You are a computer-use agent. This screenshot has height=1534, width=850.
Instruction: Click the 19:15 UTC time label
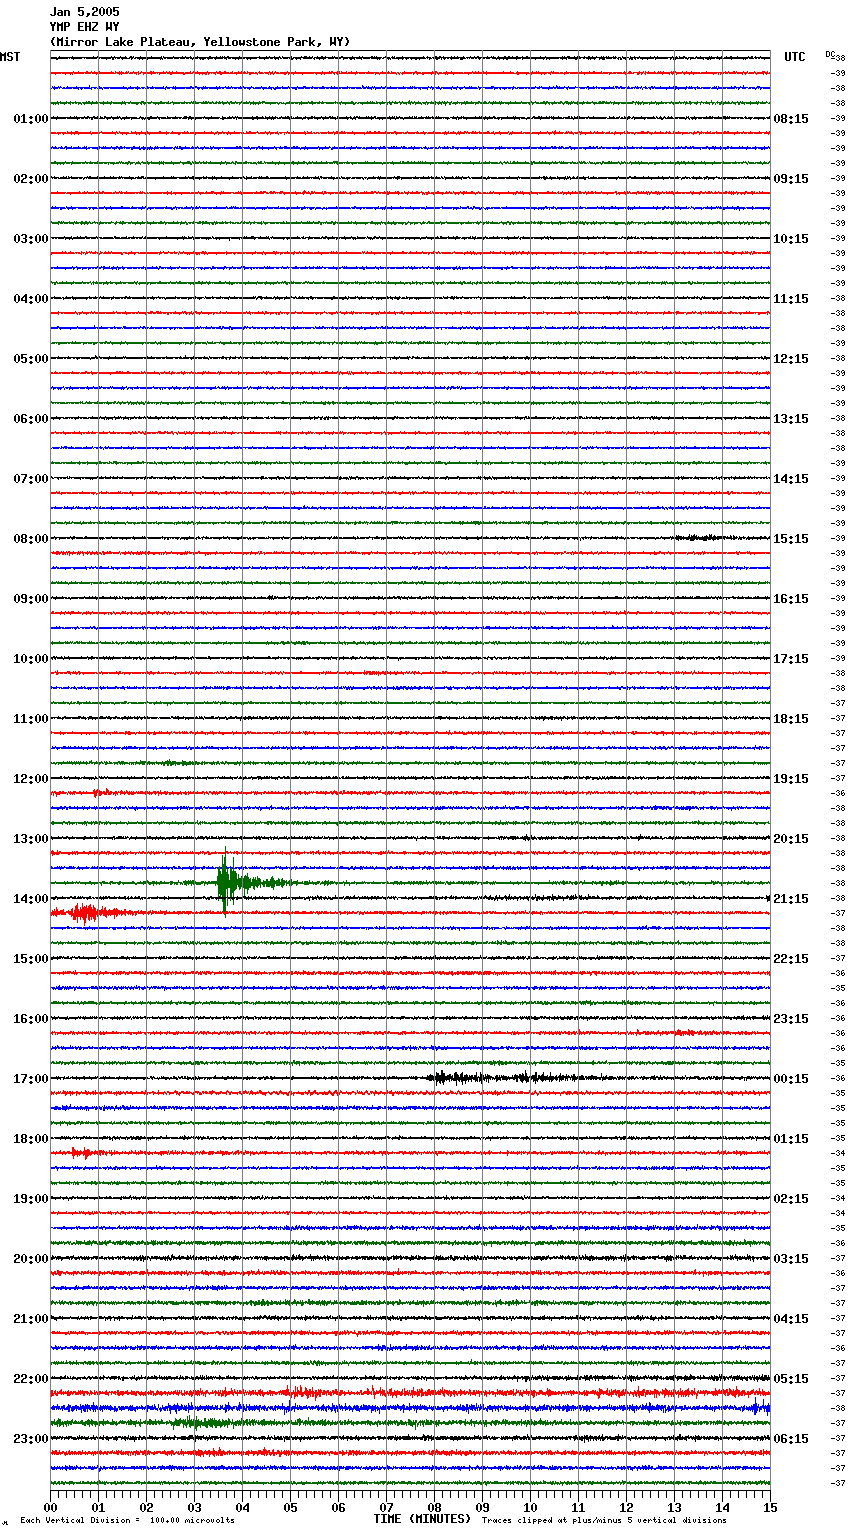click(x=791, y=779)
